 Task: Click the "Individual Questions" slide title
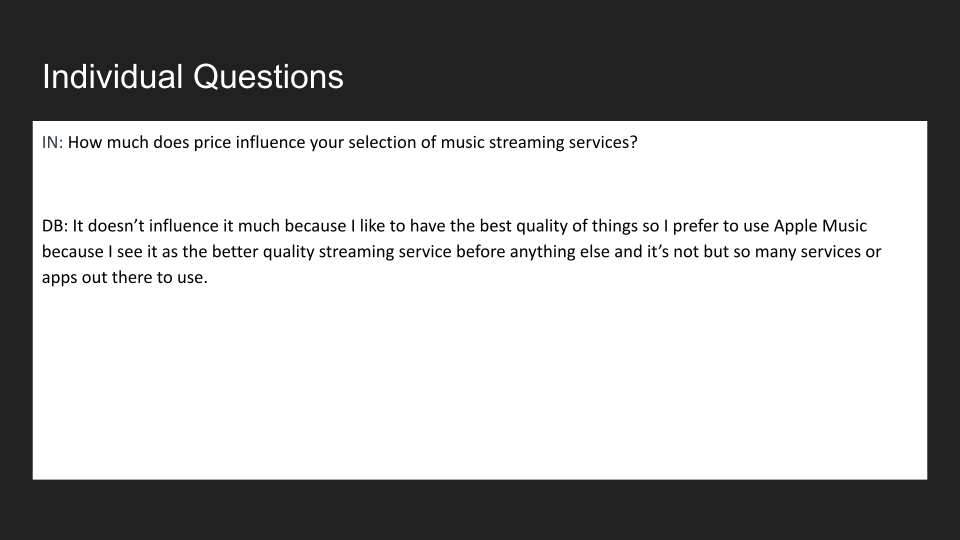[x=193, y=77]
